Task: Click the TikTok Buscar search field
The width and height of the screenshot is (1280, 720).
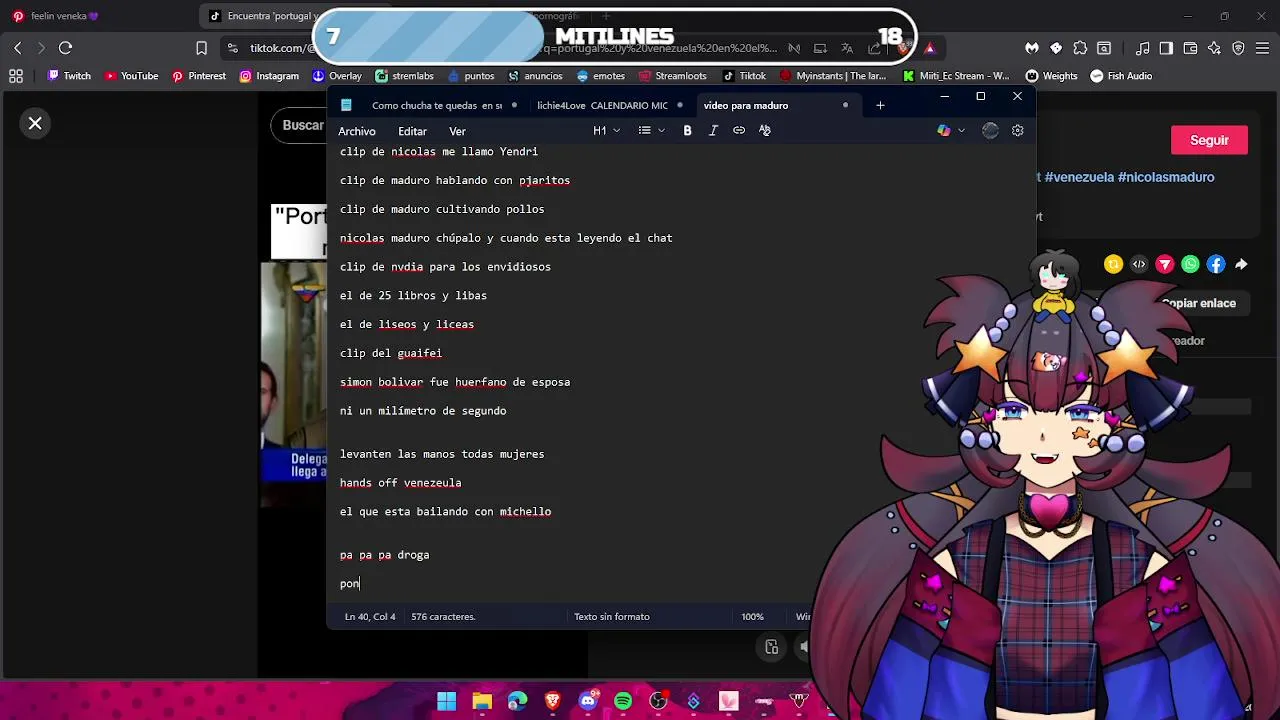Action: 300,125
